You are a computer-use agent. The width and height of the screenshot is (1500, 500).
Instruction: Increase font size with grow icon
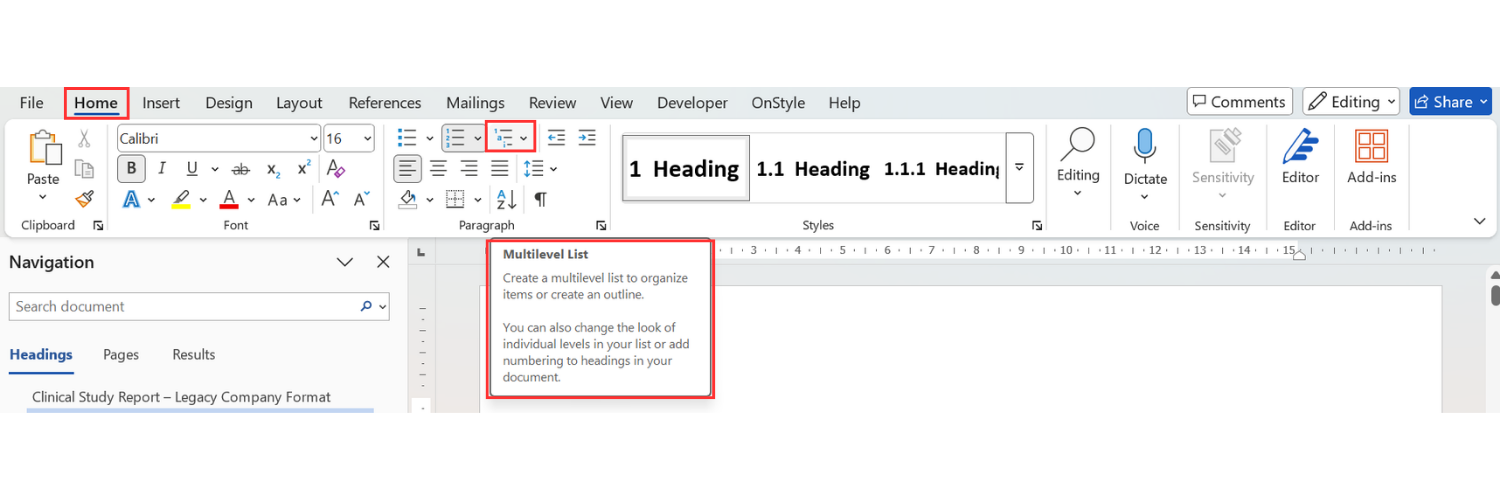(330, 199)
